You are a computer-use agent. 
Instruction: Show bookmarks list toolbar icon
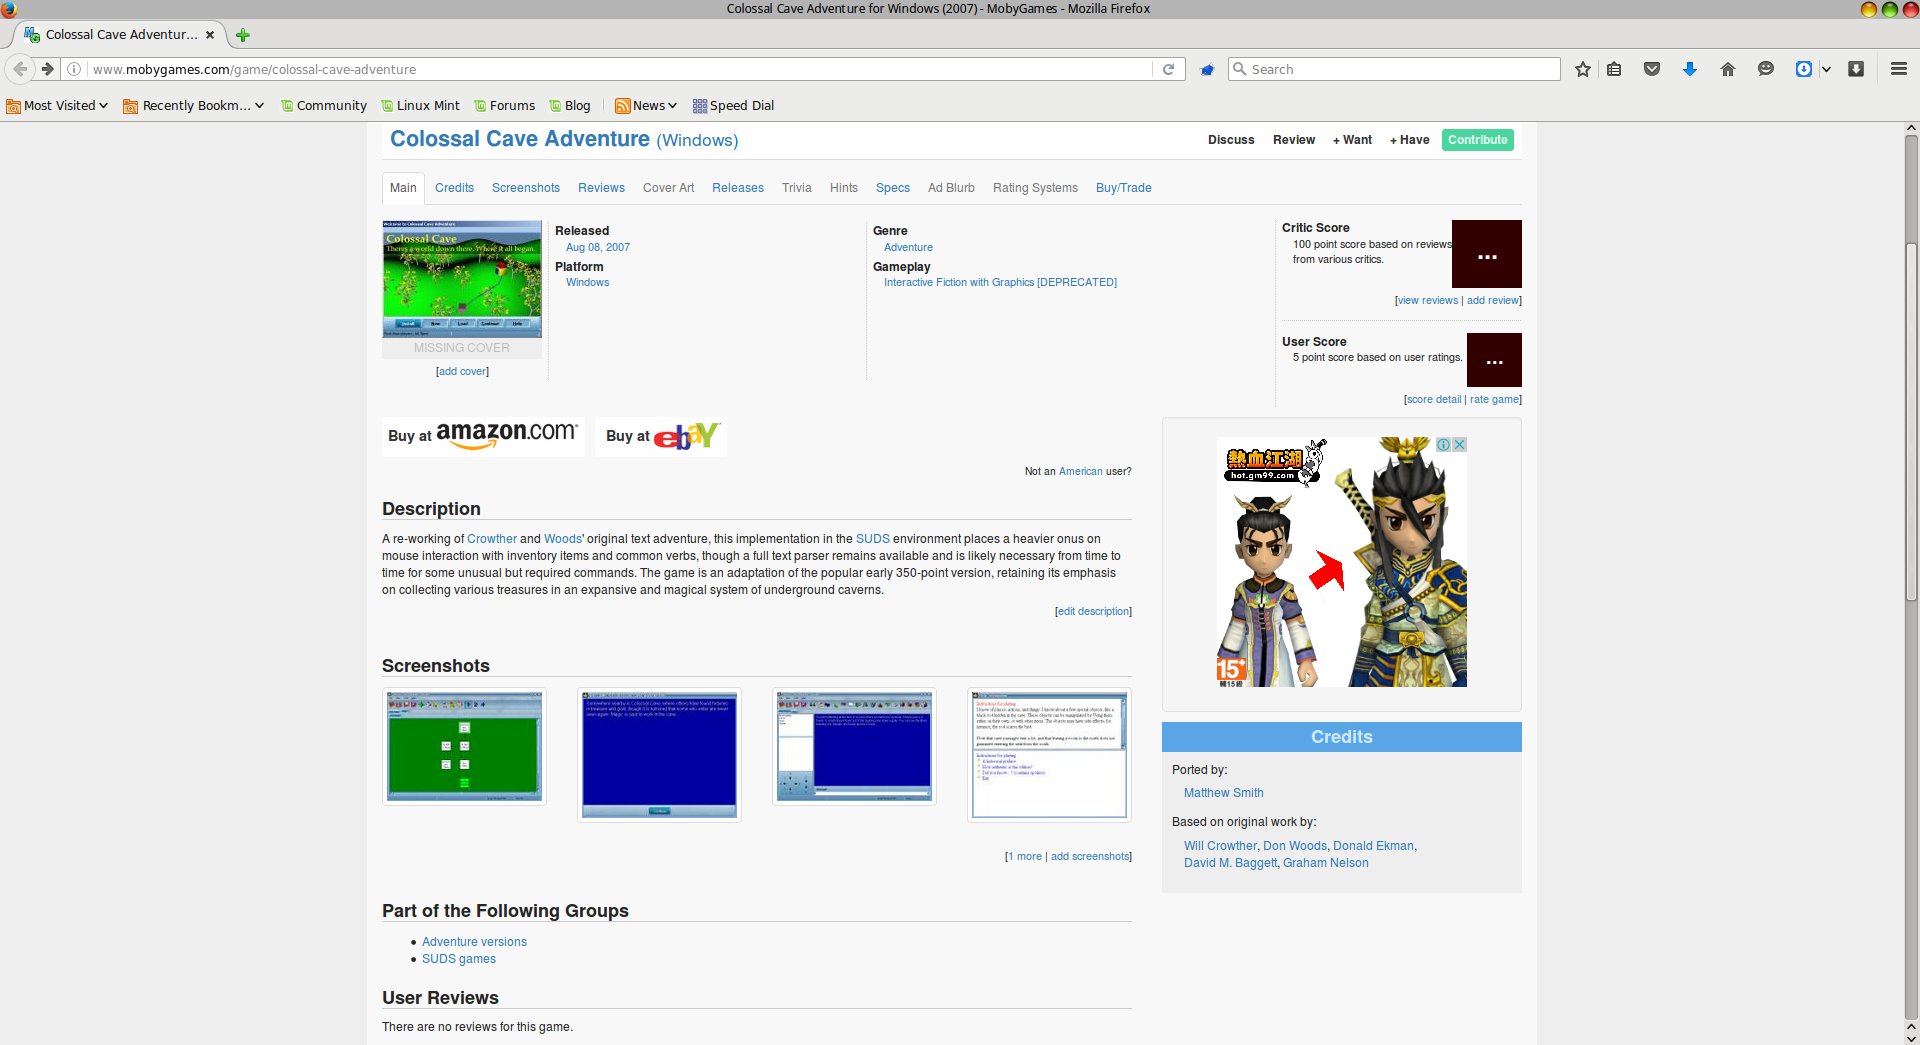point(1614,69)
